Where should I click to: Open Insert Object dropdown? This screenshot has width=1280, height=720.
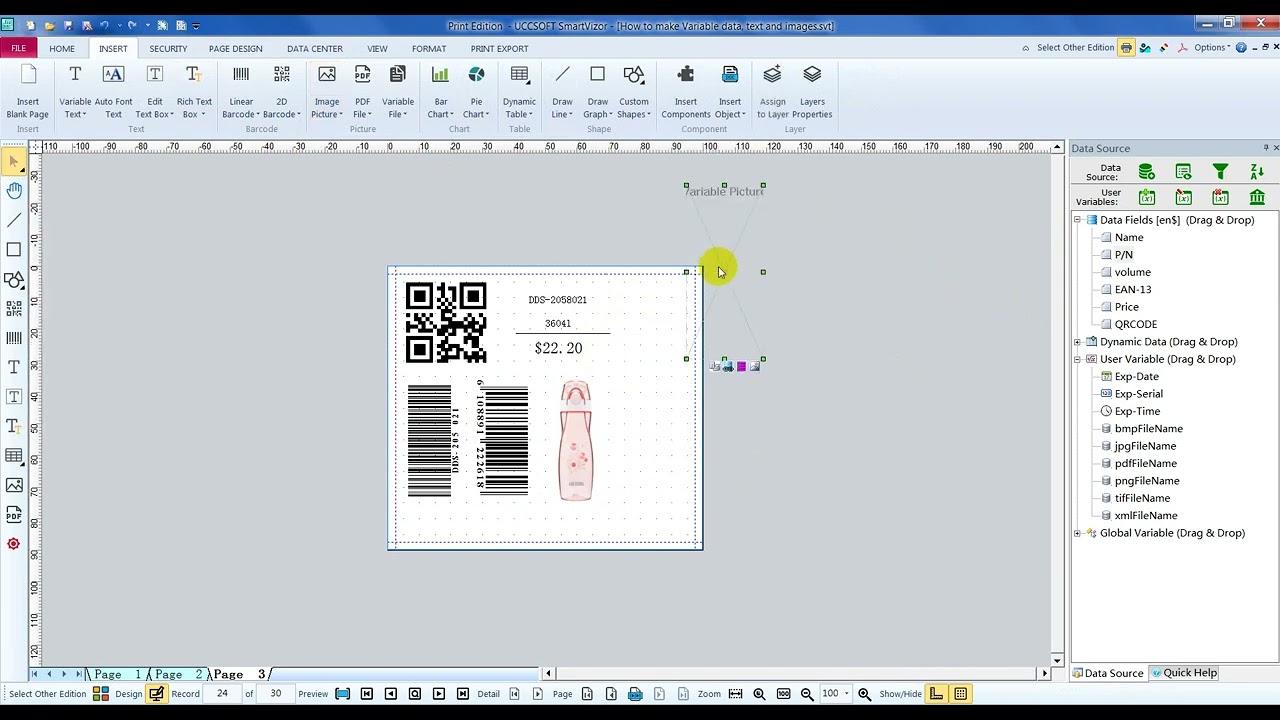click(730, 108)
